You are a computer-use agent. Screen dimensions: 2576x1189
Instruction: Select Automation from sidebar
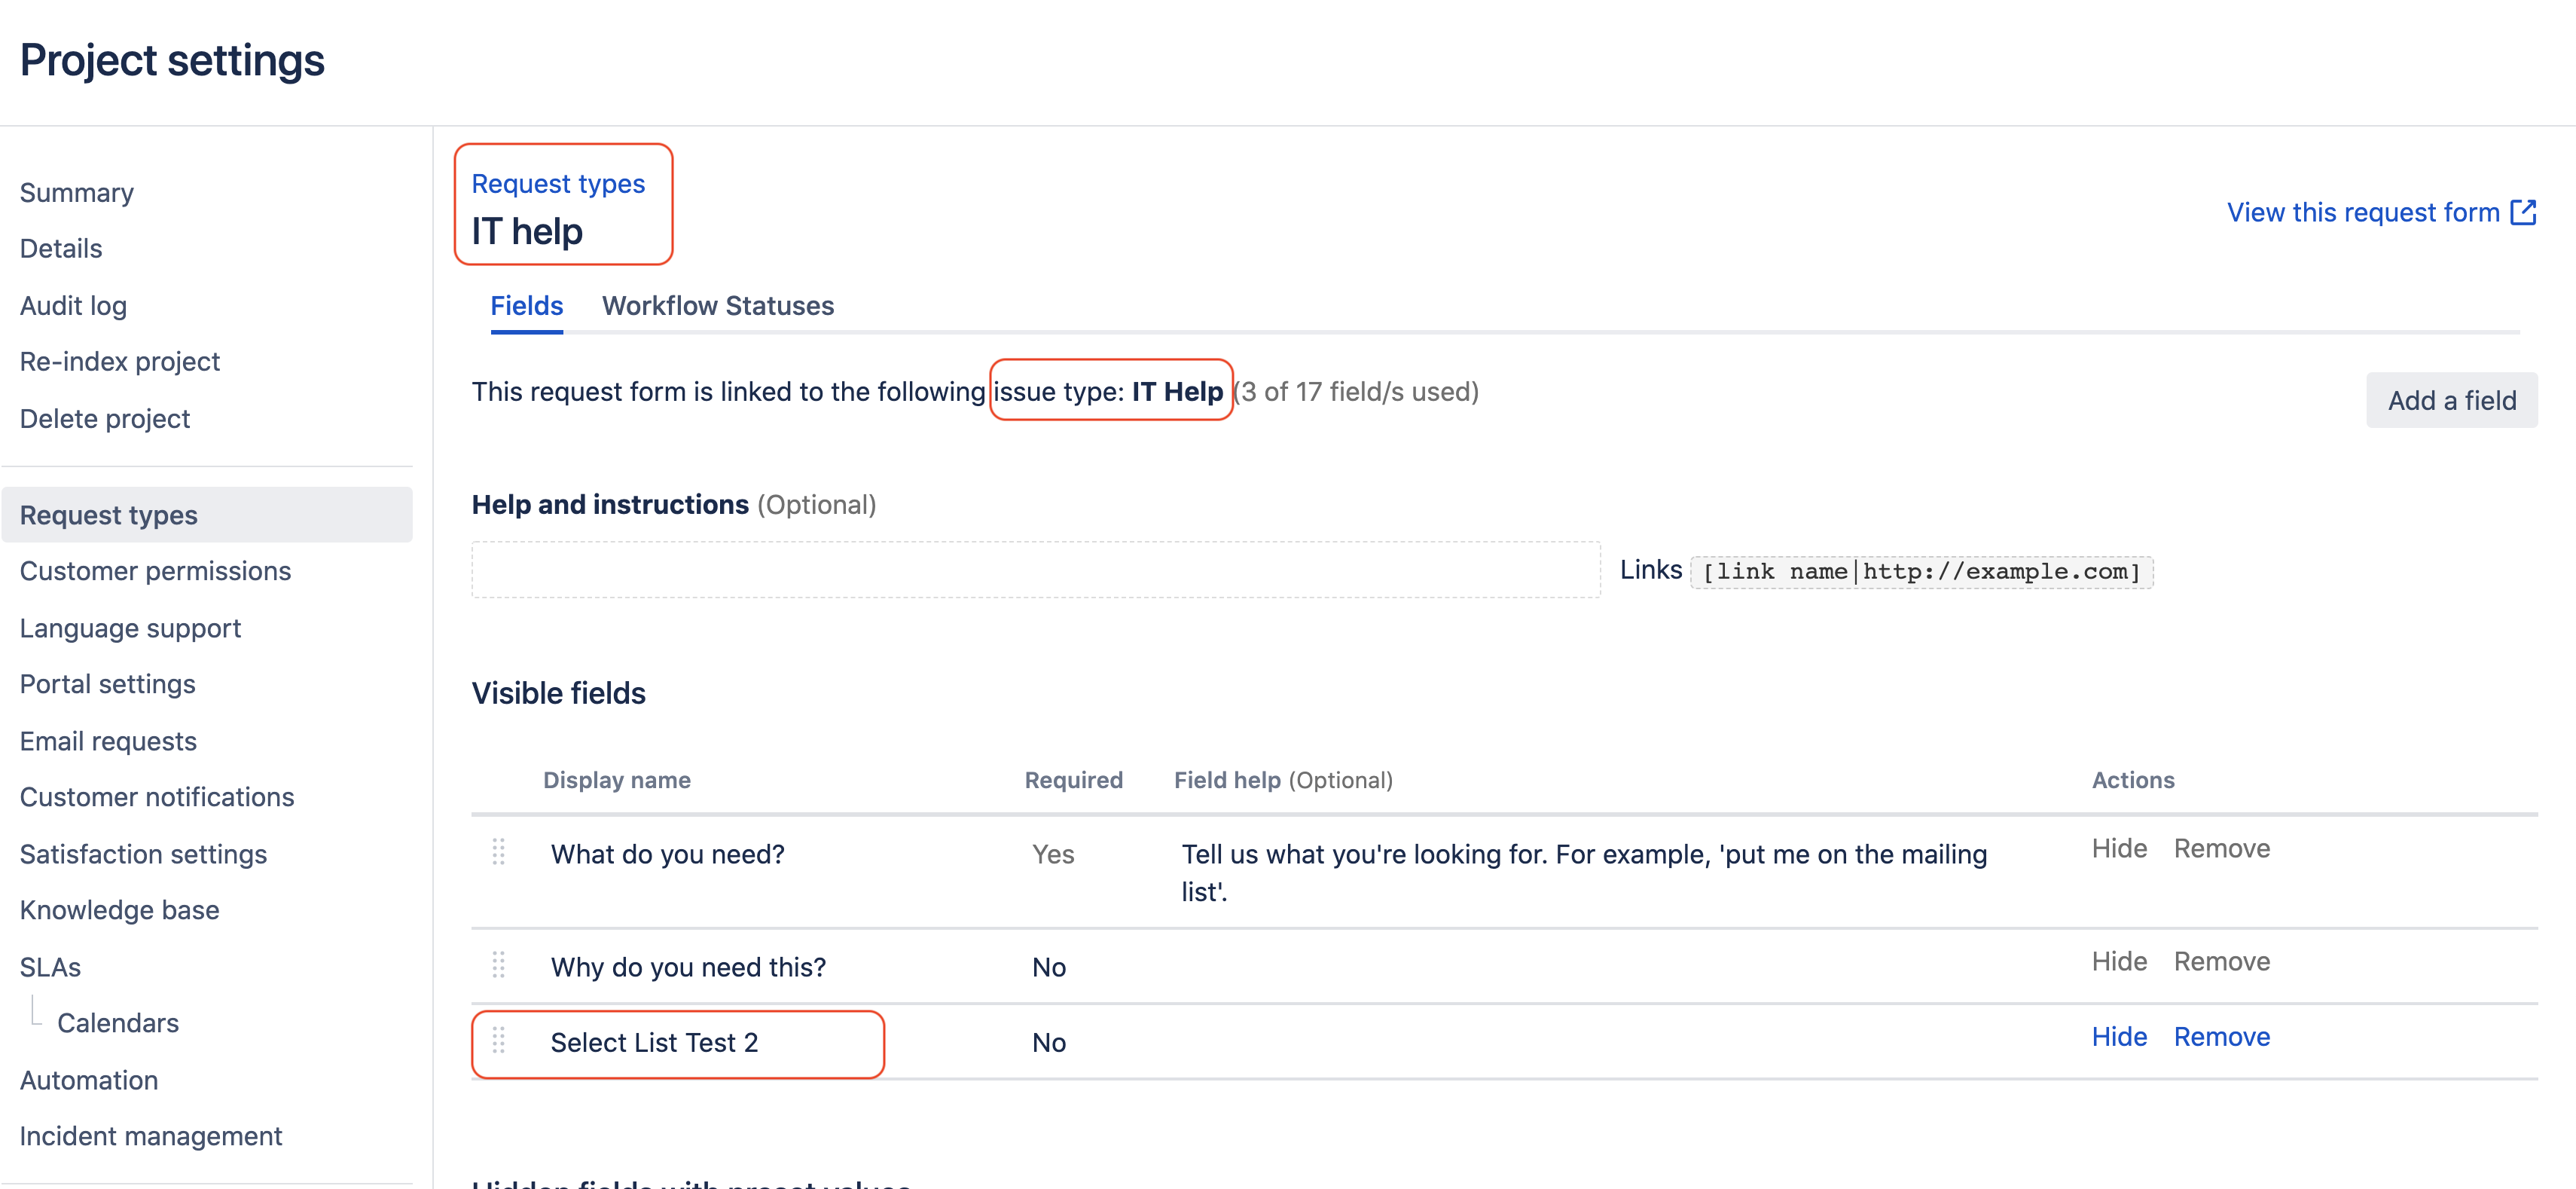click(x=89, y=1080)
